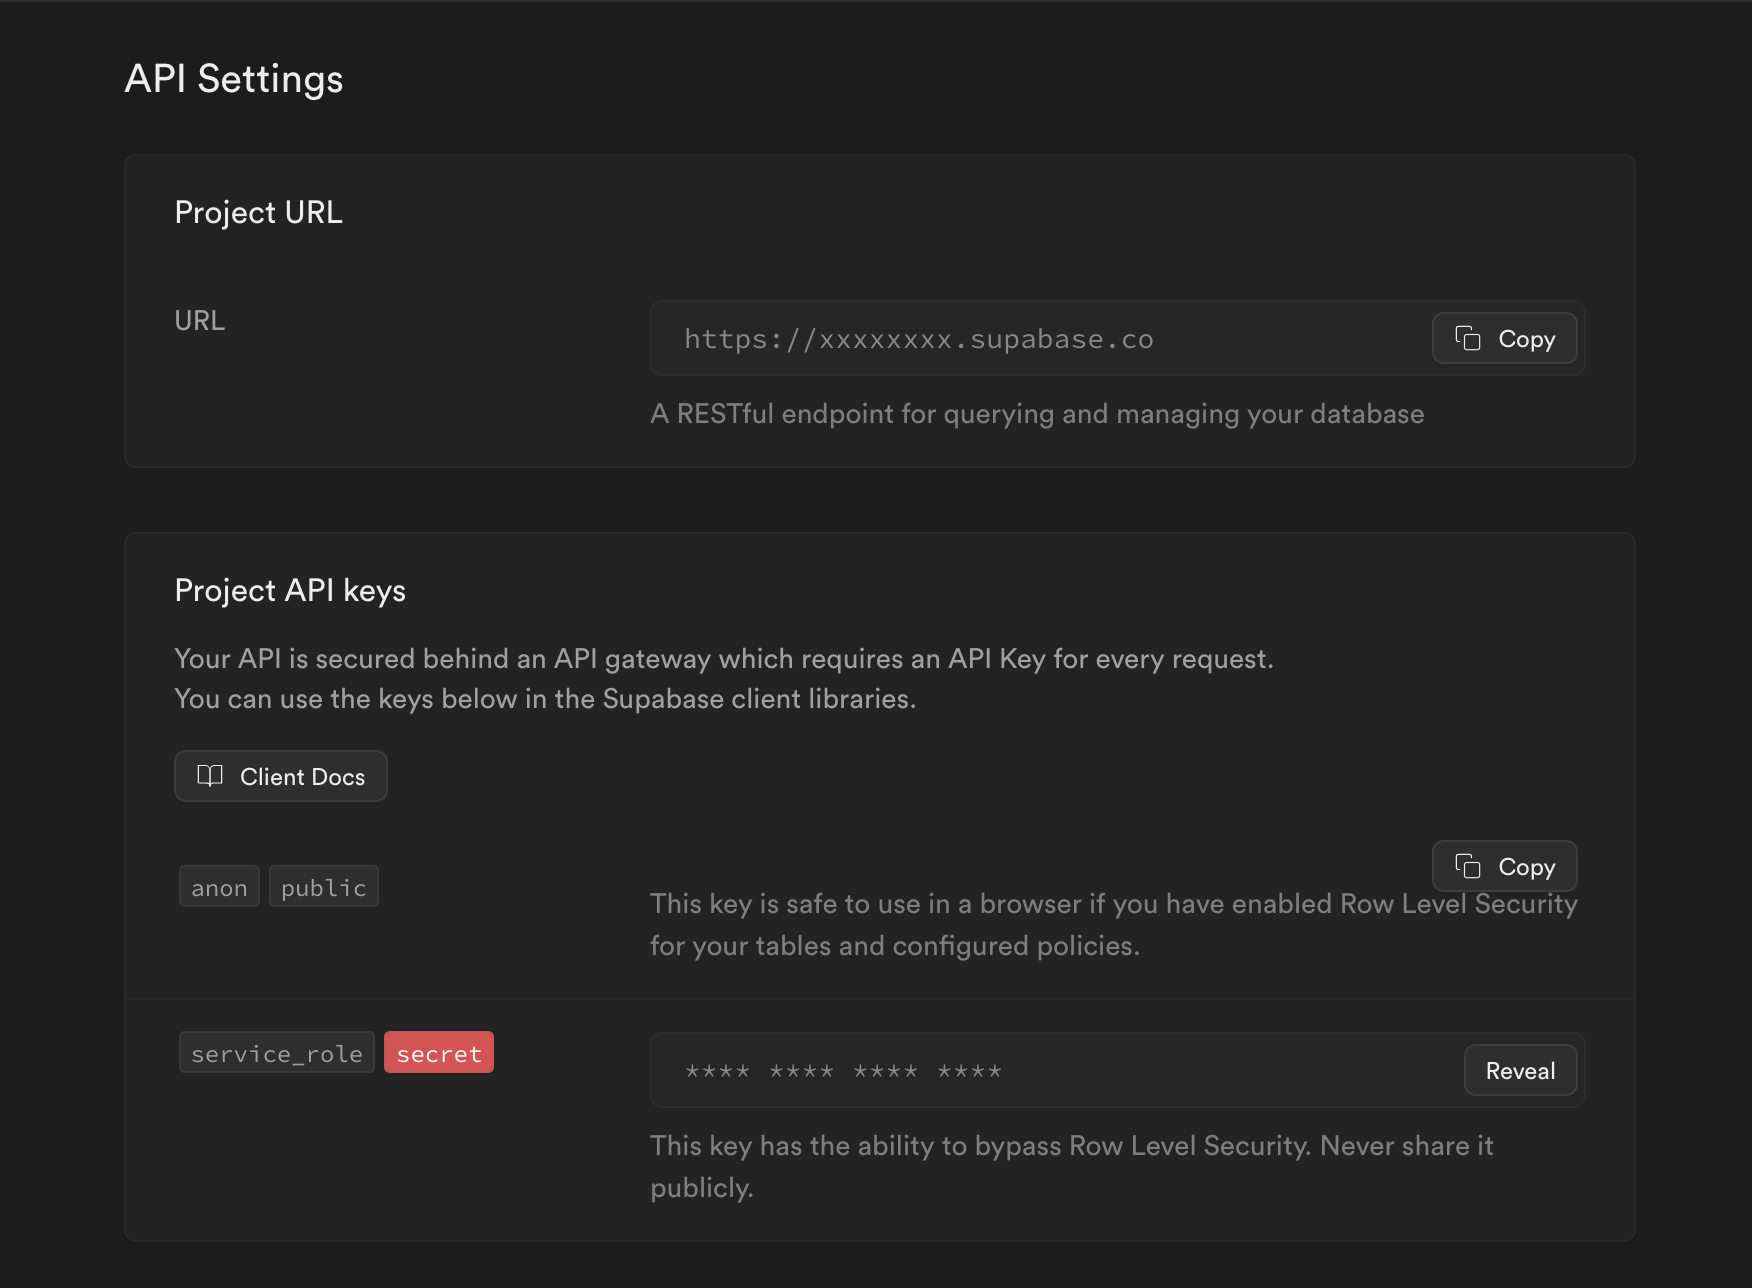Click the API Settings heading

(x=234, y=79)
